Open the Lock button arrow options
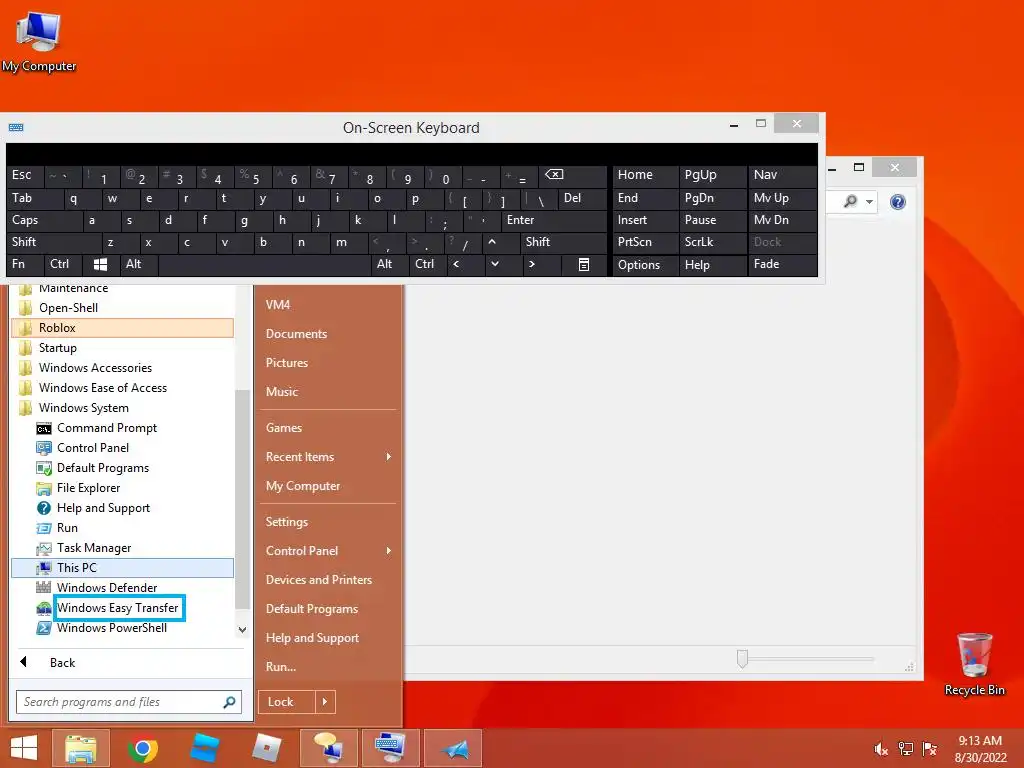Image resolution: width=1024 pixels, height=768 pixels. pyautogui.click(x=325, y=702)
